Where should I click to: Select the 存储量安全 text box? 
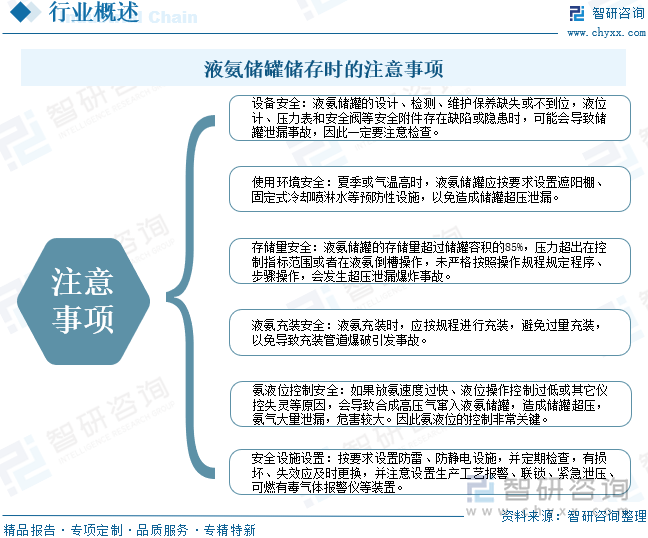[430, 261]
